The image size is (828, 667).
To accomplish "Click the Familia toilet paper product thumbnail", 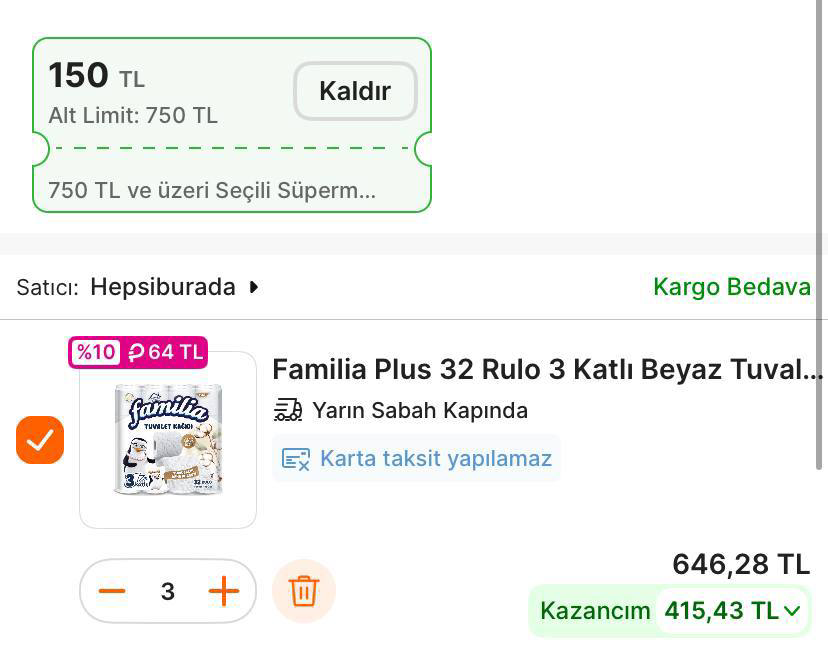I will [168, 440].
